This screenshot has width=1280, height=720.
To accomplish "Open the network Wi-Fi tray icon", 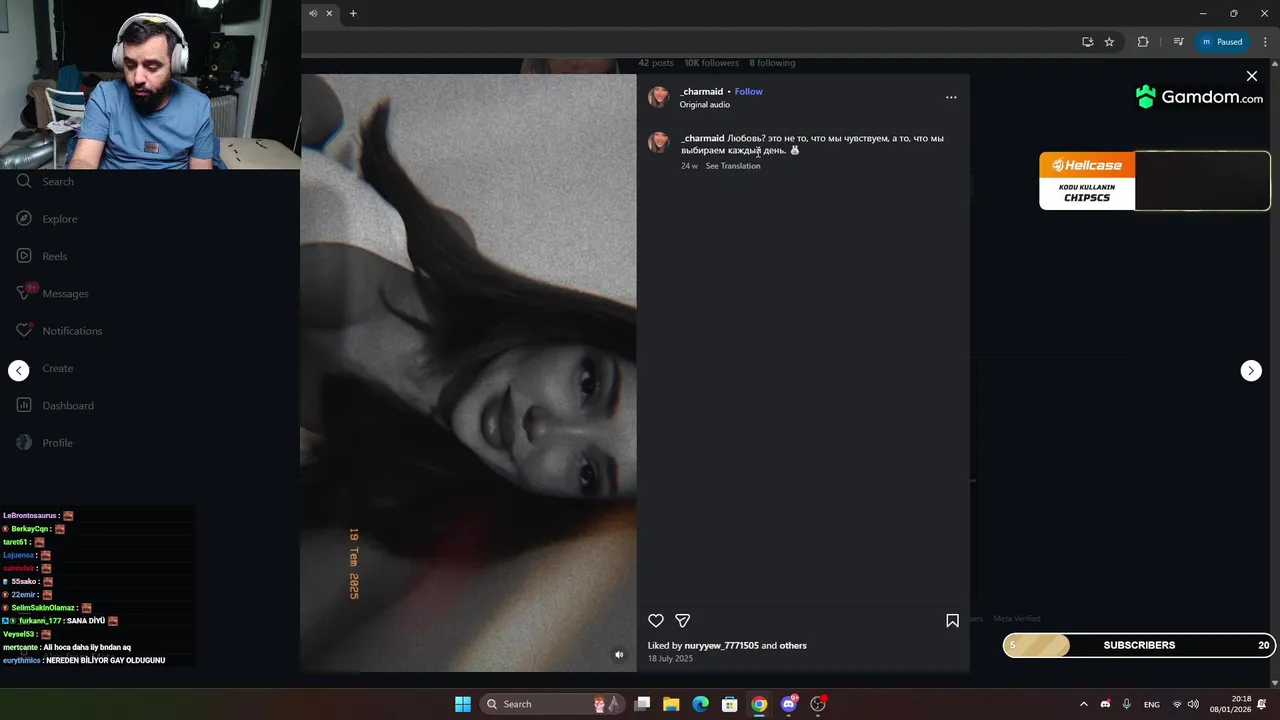I will [1177, 704].
